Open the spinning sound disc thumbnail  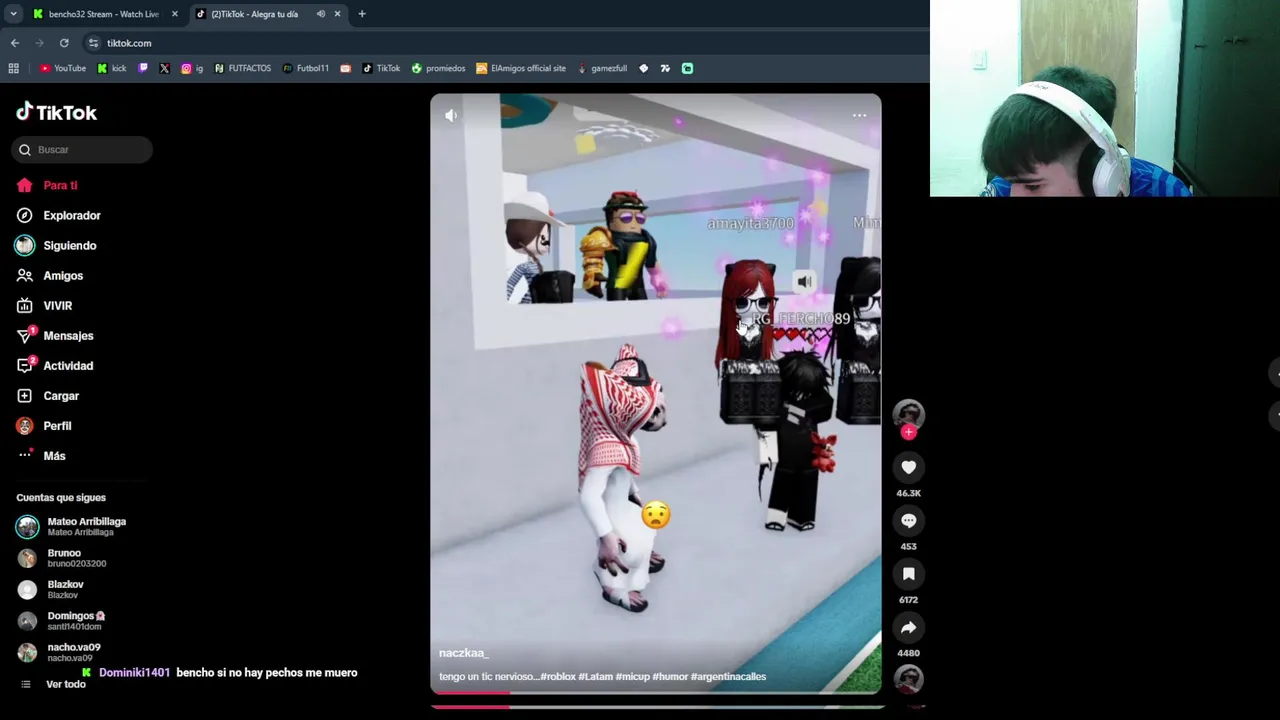(x=908, y=680)
